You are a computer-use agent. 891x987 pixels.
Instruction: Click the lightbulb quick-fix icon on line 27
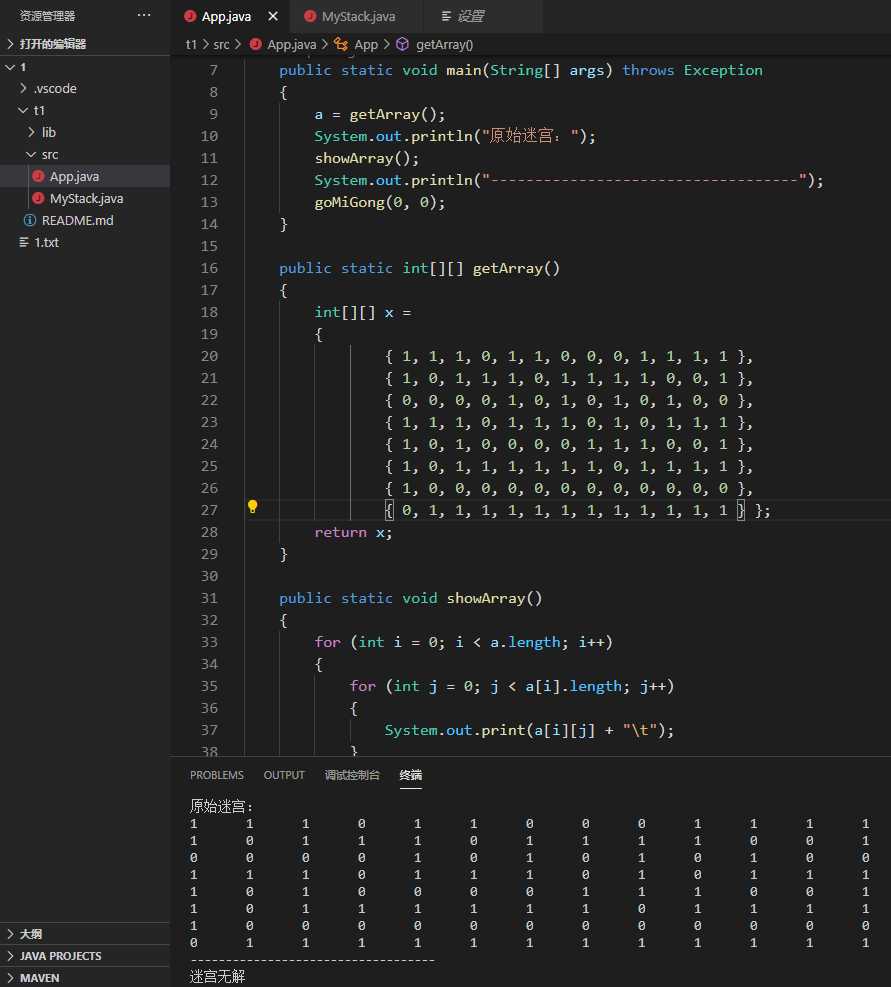click(253, 507)
